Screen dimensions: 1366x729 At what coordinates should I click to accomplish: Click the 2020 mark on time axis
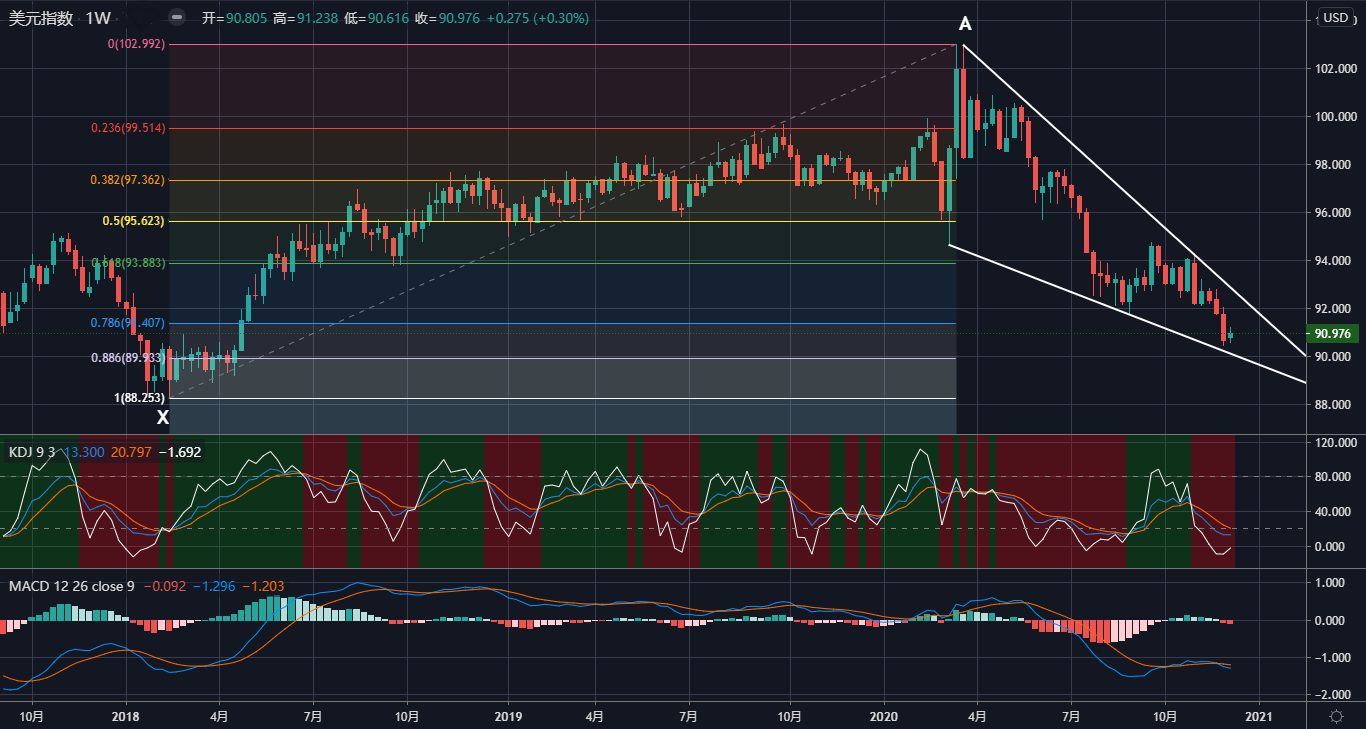(x=883, y=716)
